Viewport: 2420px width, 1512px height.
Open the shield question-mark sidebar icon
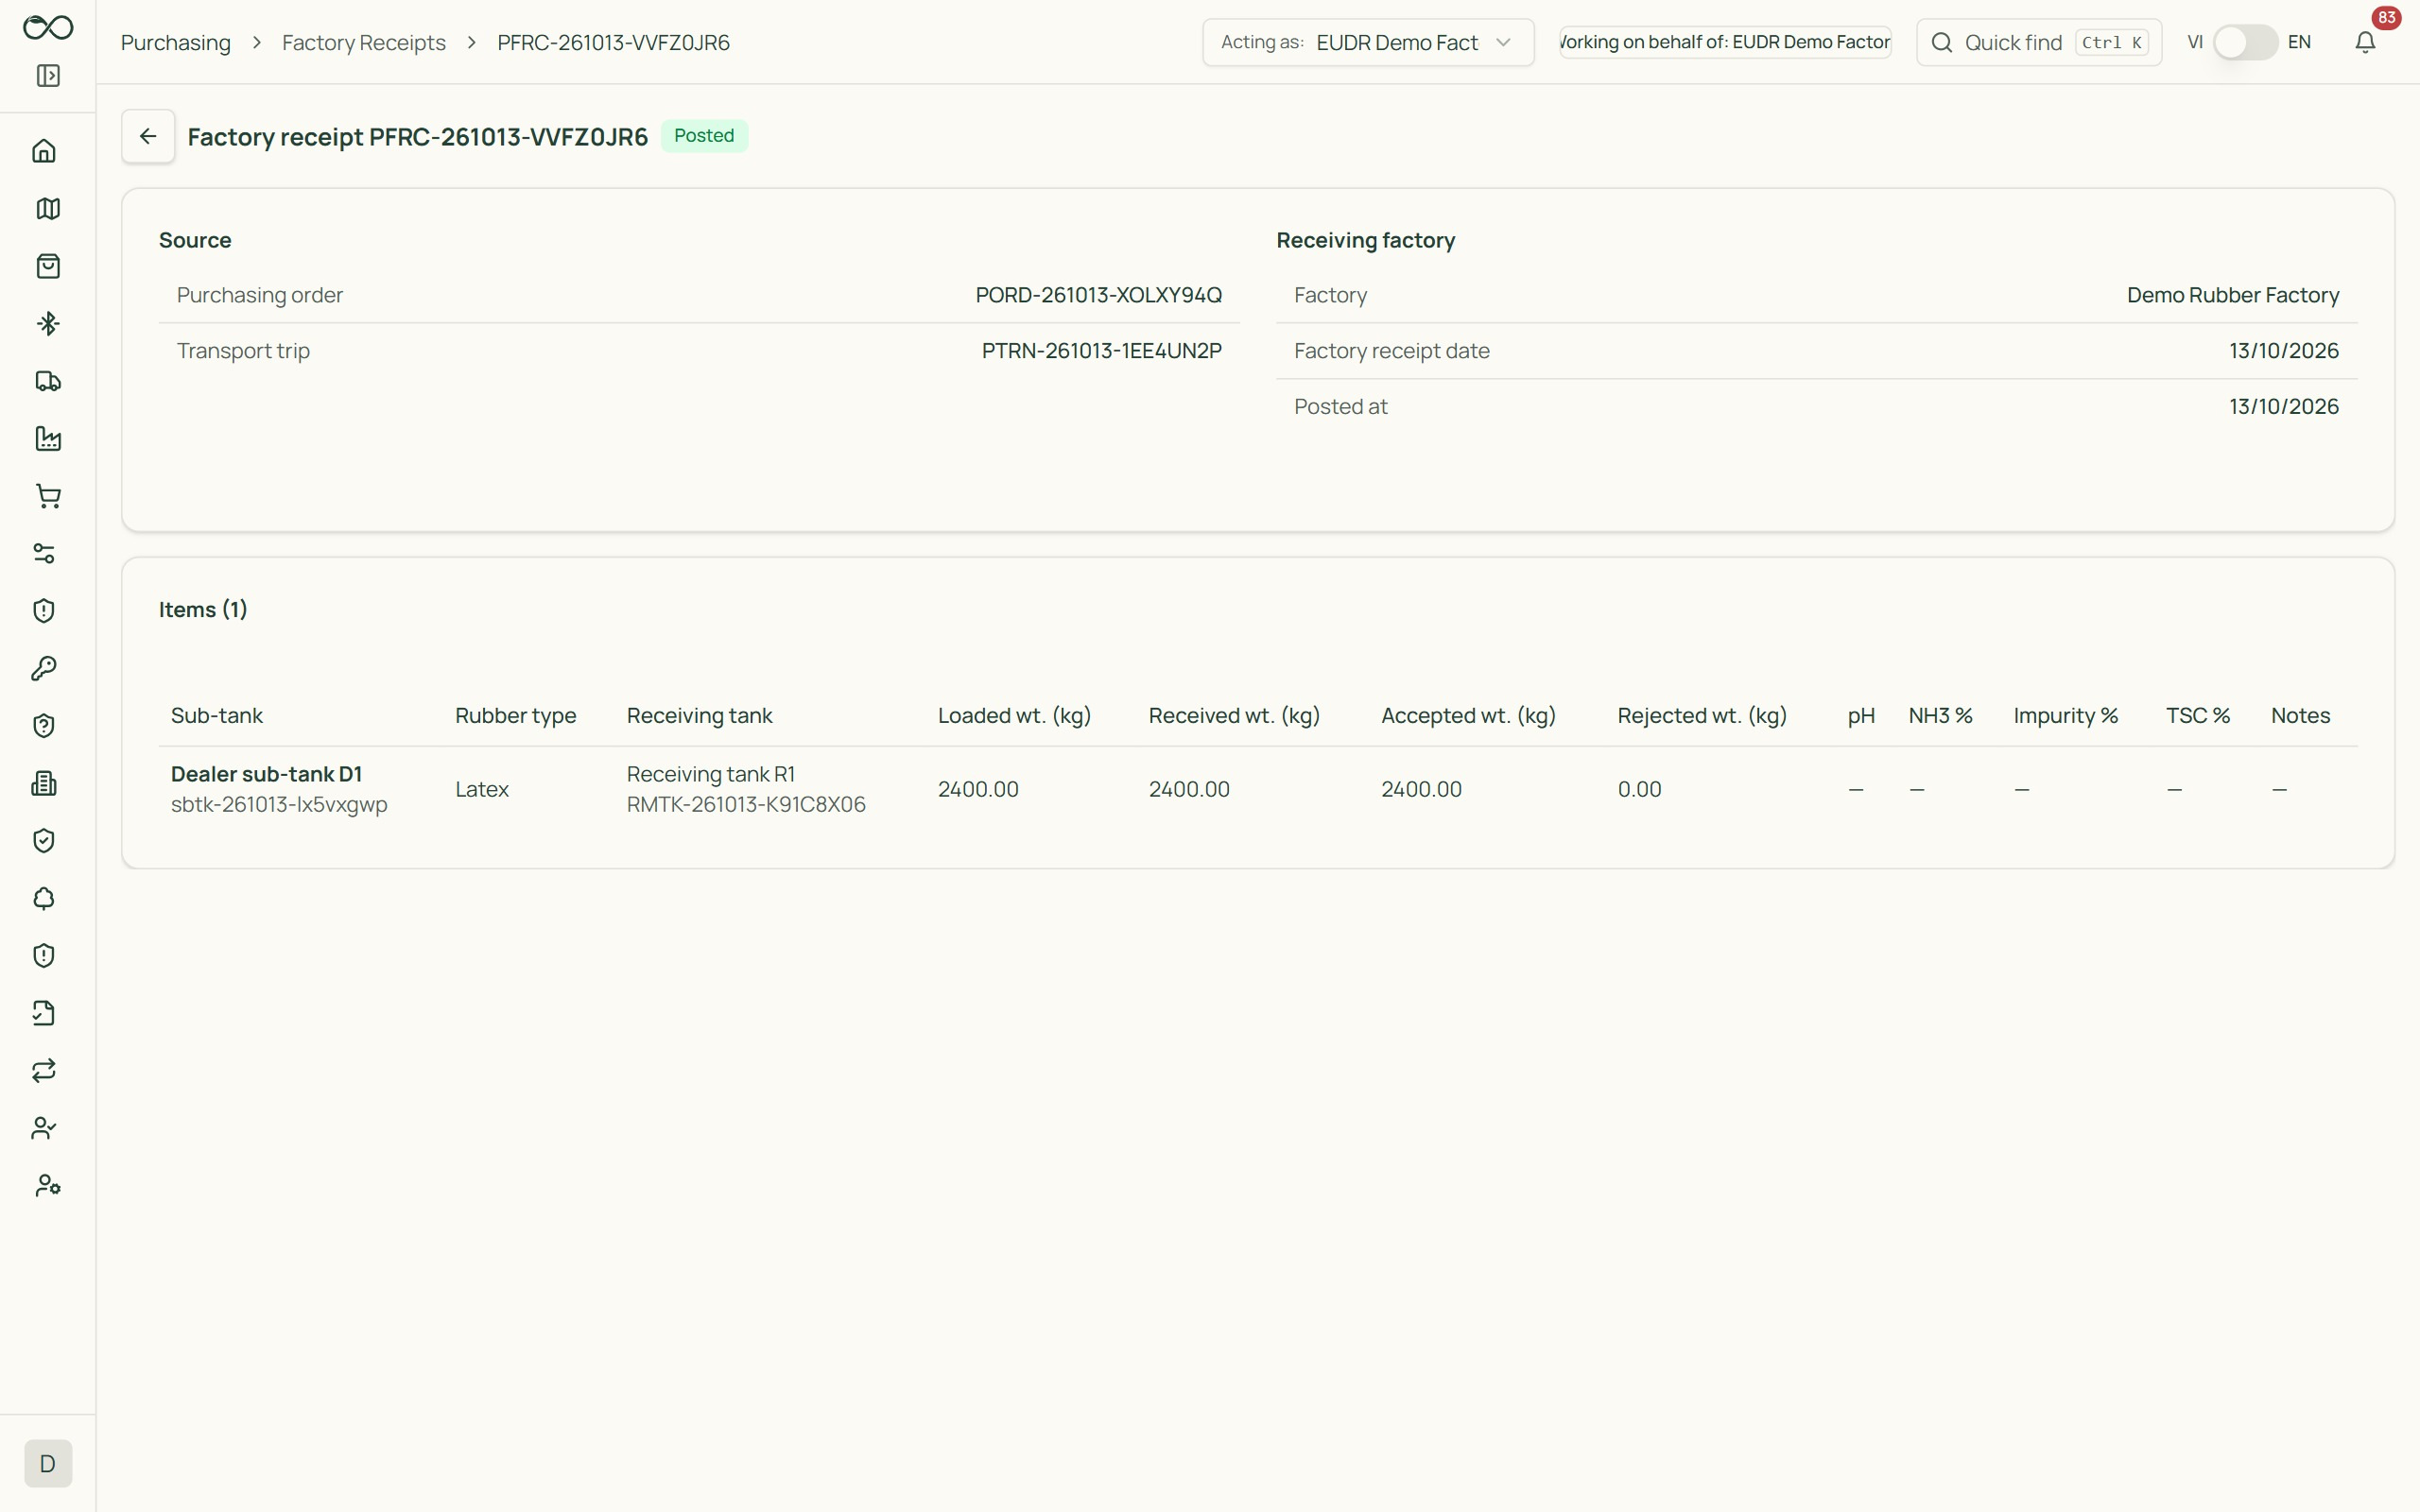click(44, 726)
